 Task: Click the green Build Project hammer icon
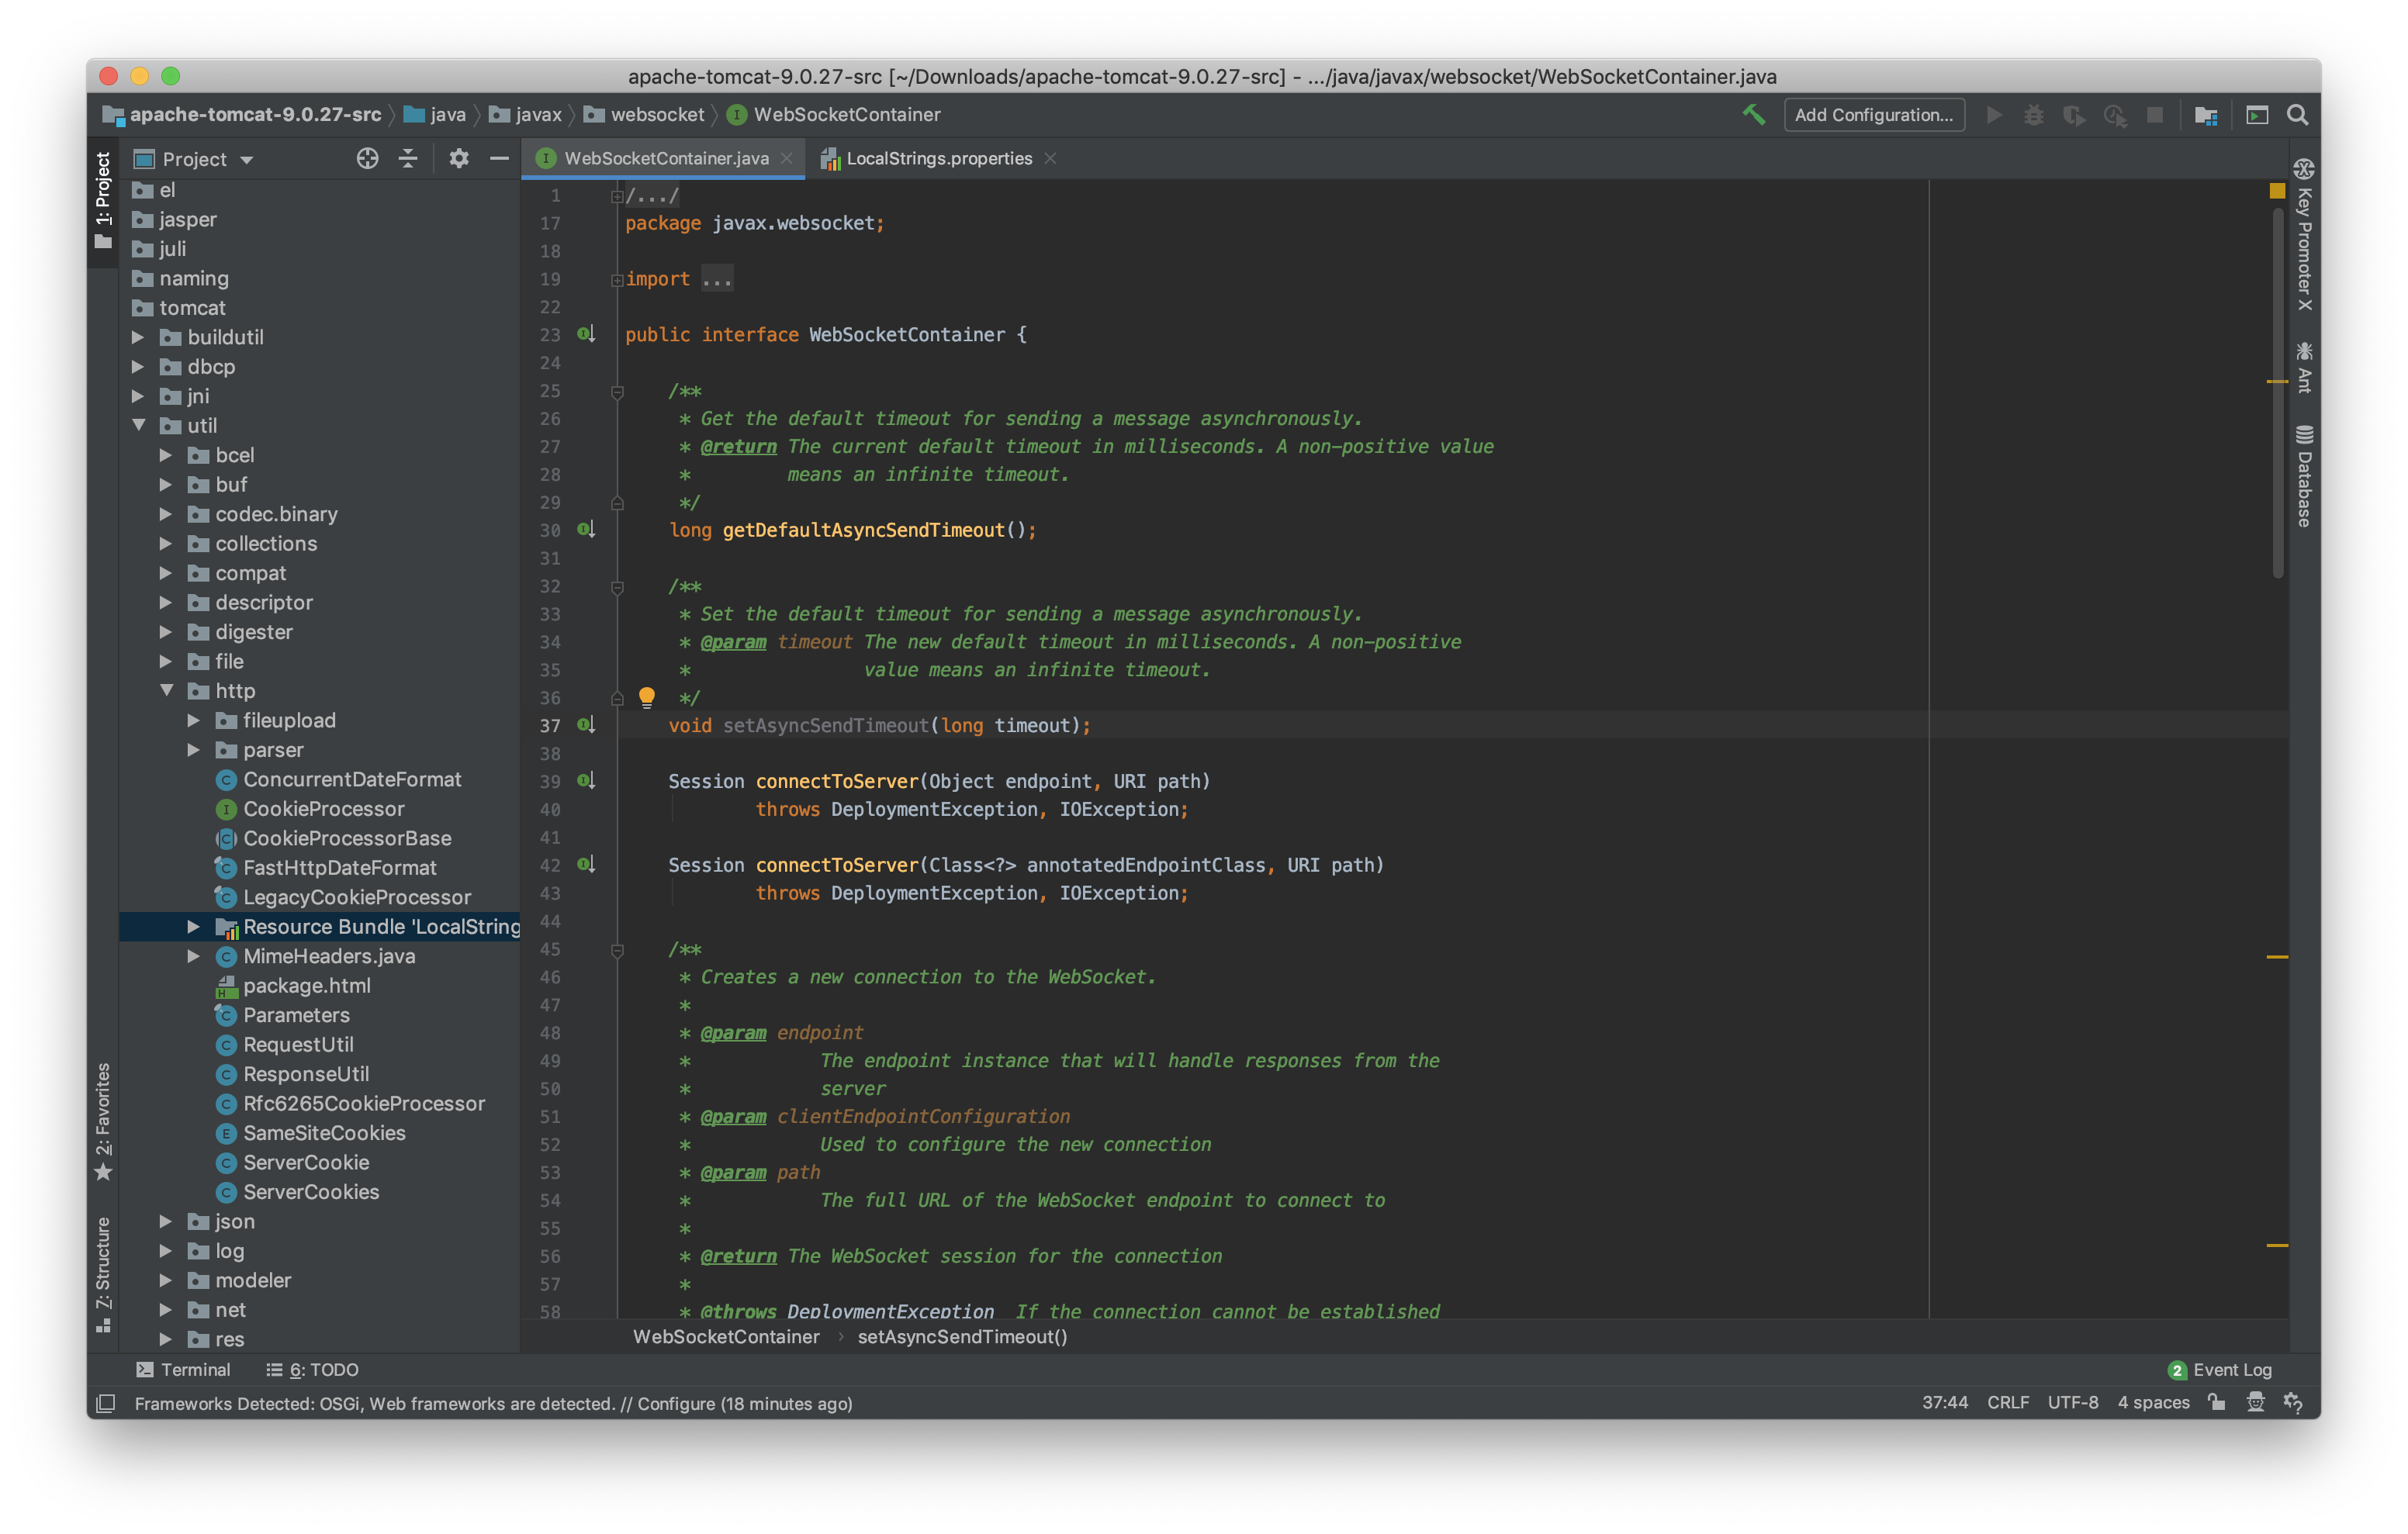[x=1753, y=115]
